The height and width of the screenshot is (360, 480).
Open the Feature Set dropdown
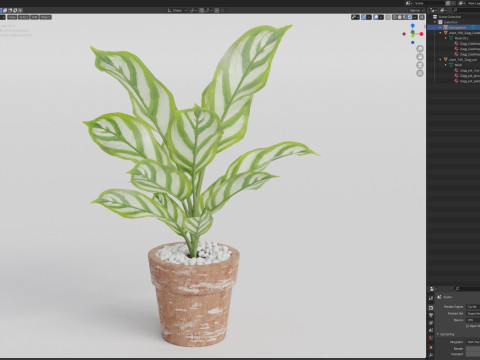[473, 313]
